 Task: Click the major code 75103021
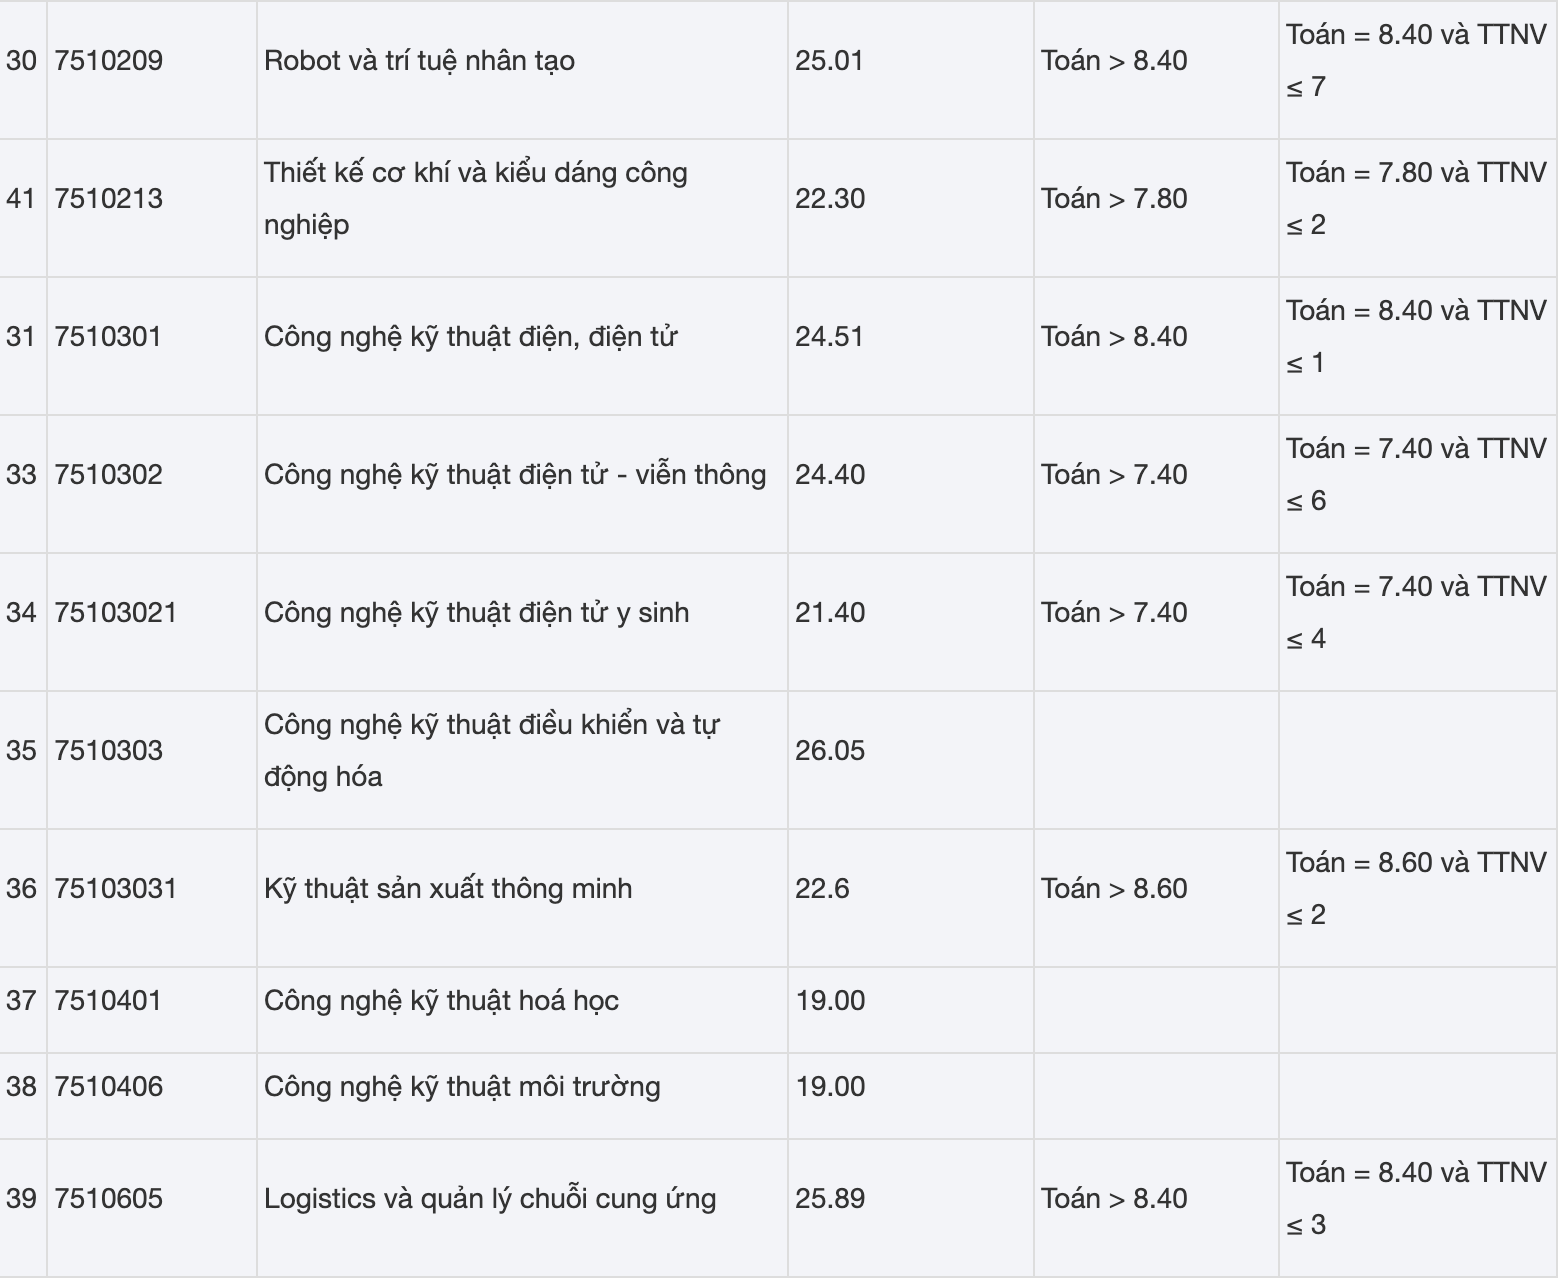pos(116,613)
